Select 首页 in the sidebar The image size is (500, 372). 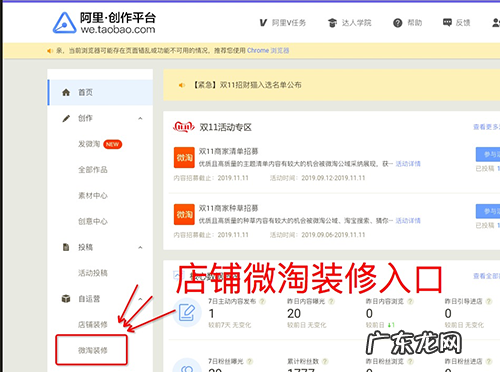tap(100, 92)
